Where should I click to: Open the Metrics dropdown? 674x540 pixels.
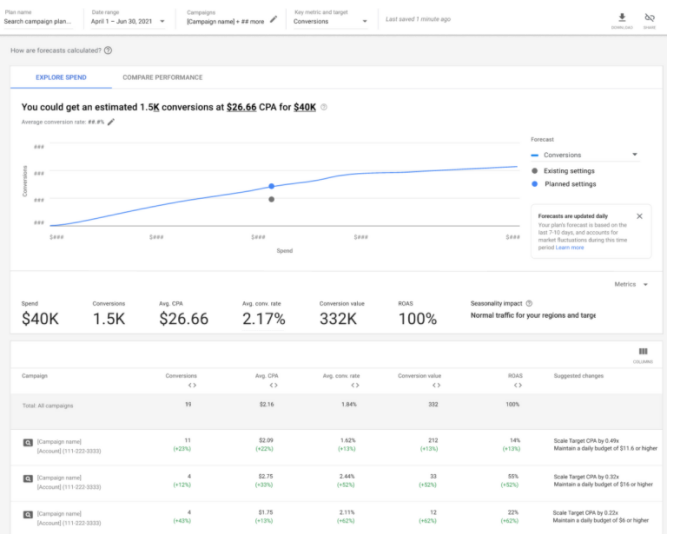631,285
